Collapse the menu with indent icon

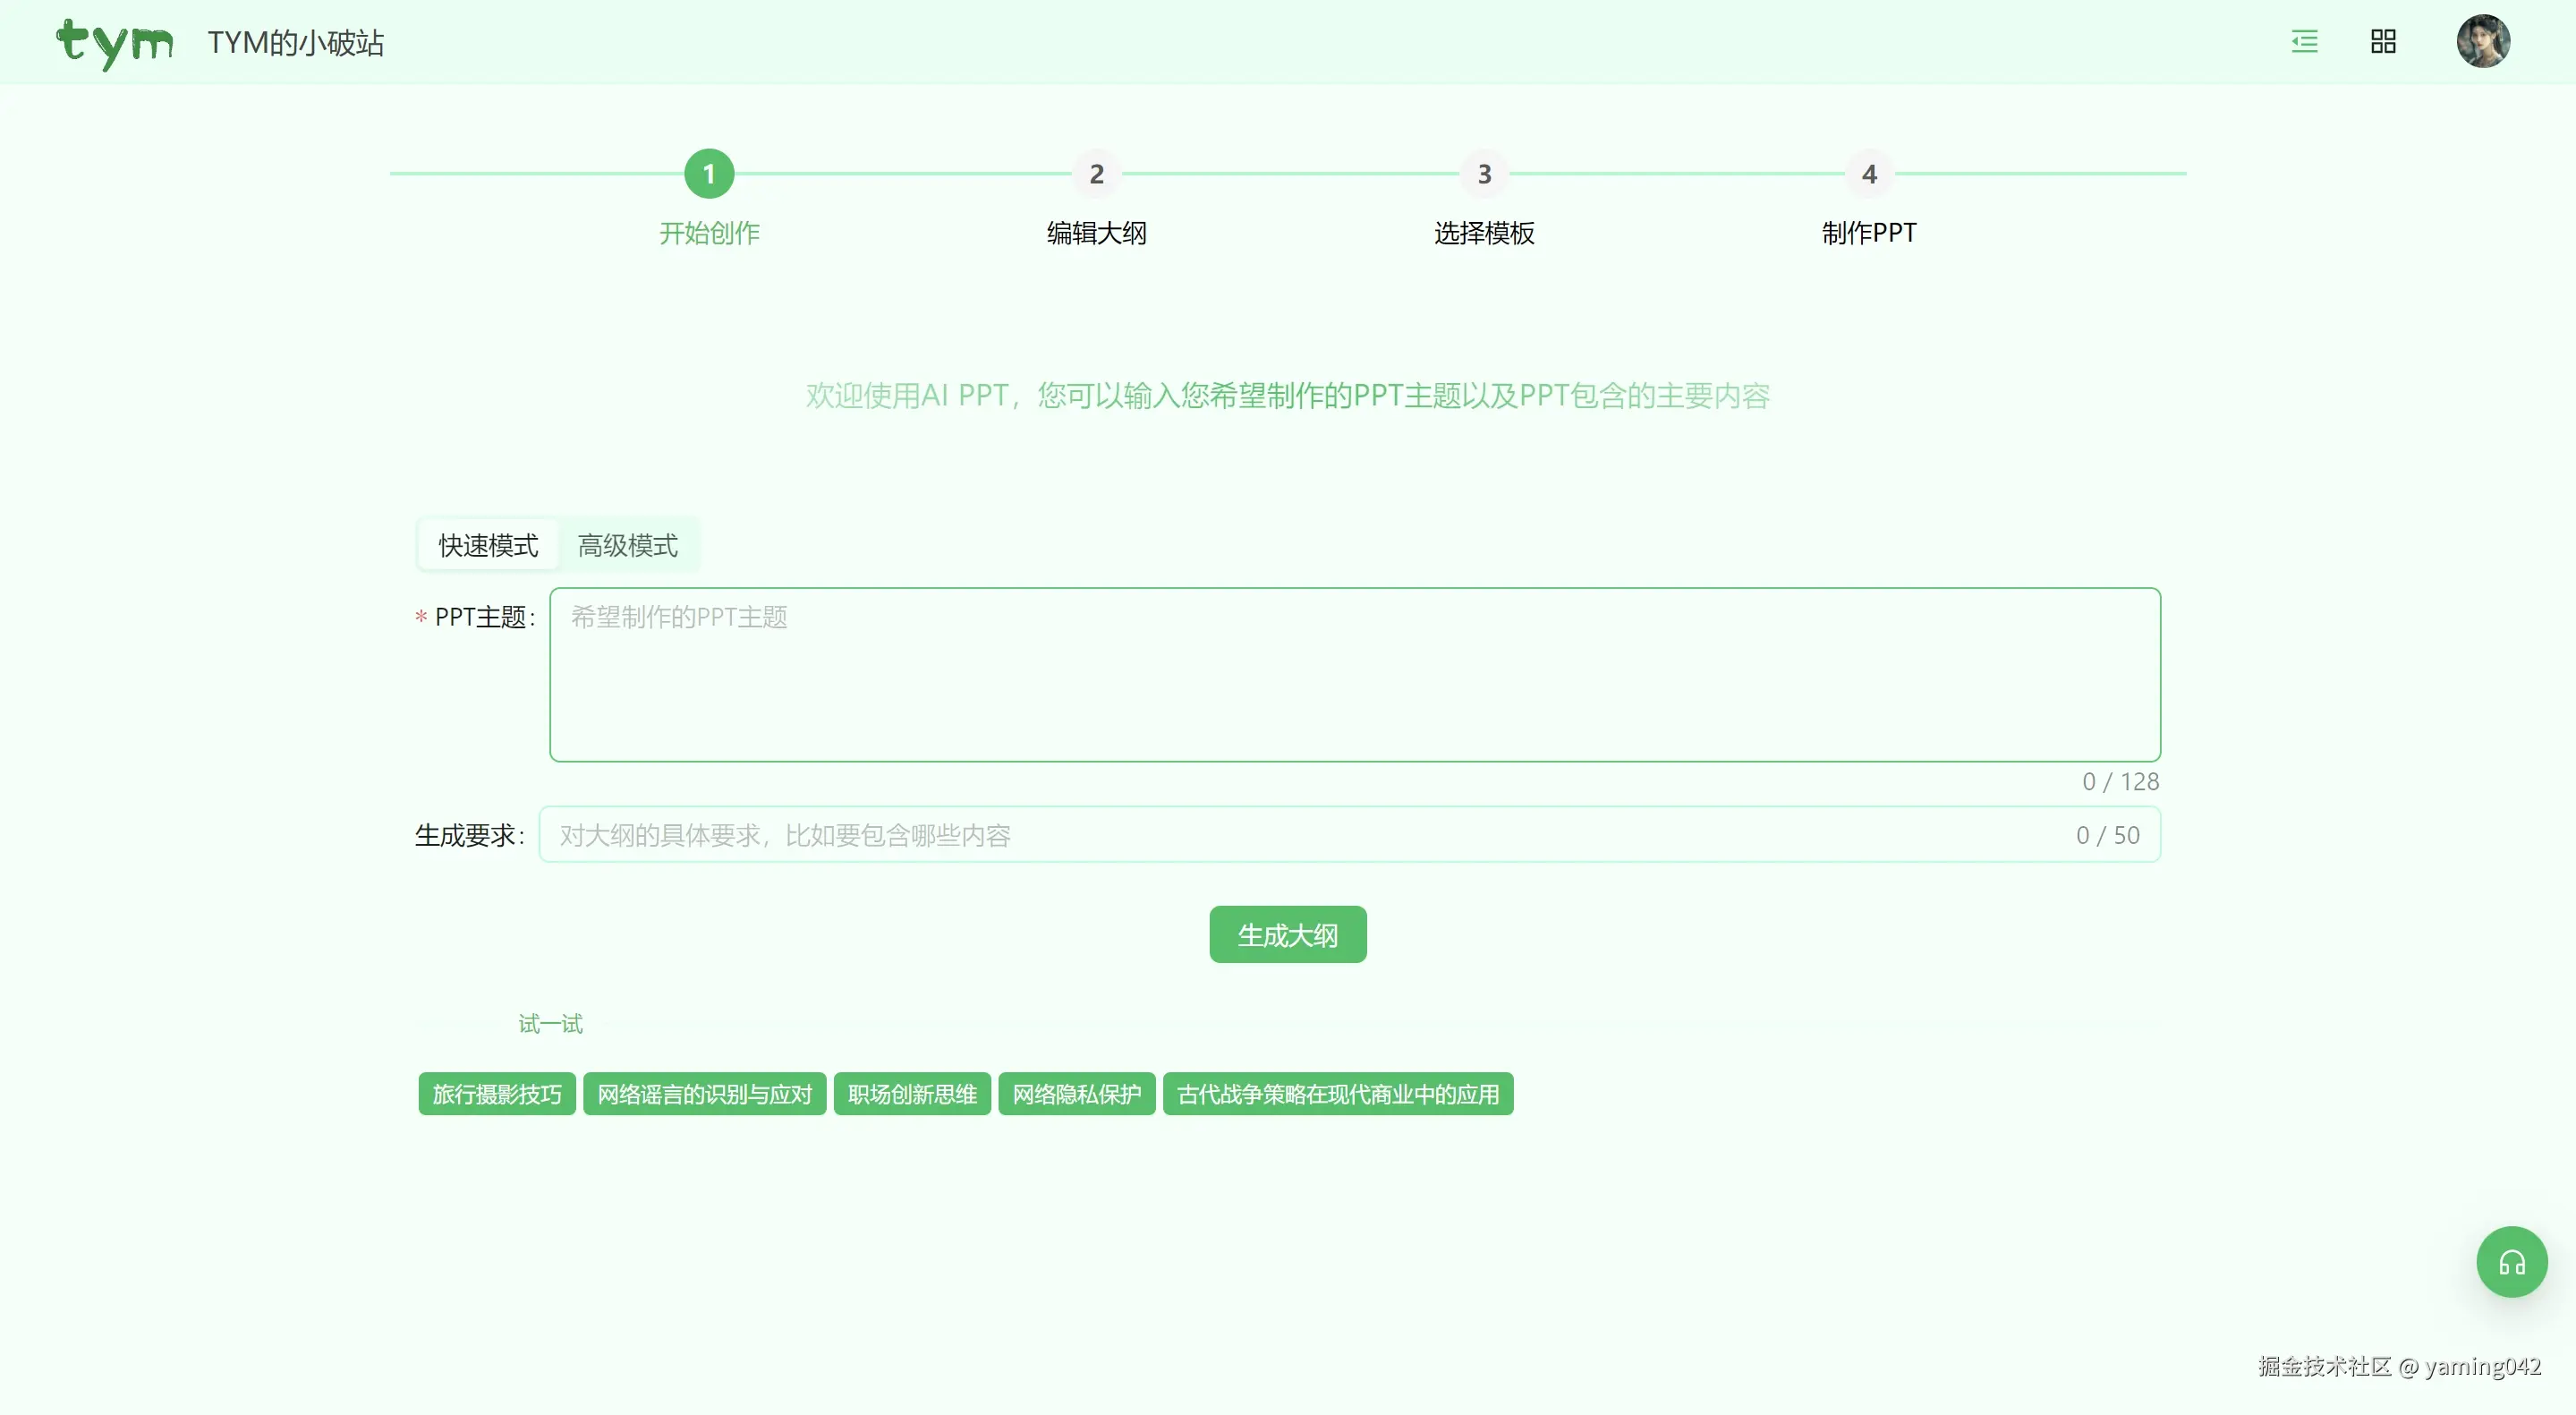pos(2304,41)
